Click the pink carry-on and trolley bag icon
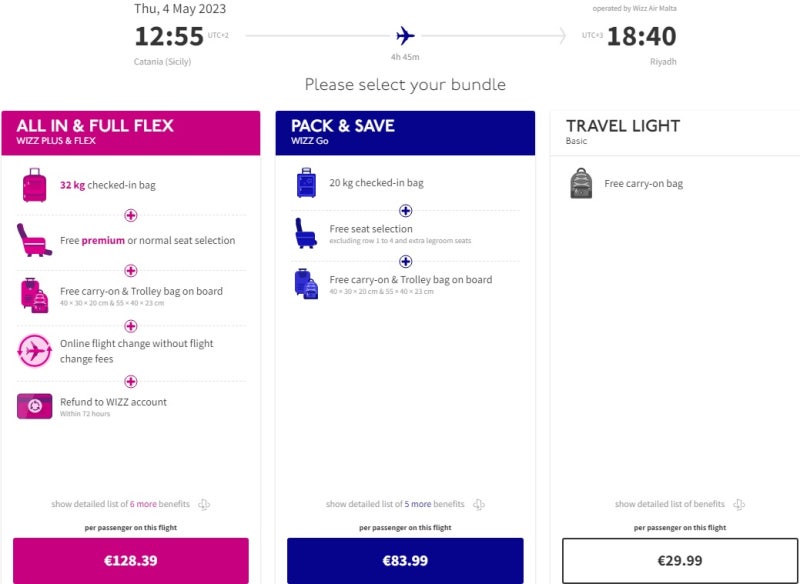This screenshot has width=800, height=584. point(35,295)
